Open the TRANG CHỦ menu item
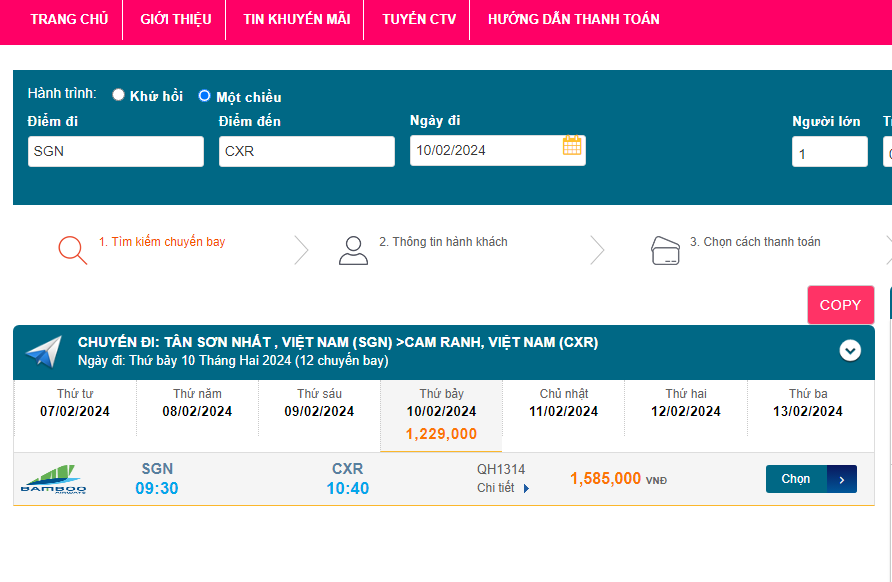Viewport: 892px width, 582px height. pyautogui.click(x=69, y=19)
